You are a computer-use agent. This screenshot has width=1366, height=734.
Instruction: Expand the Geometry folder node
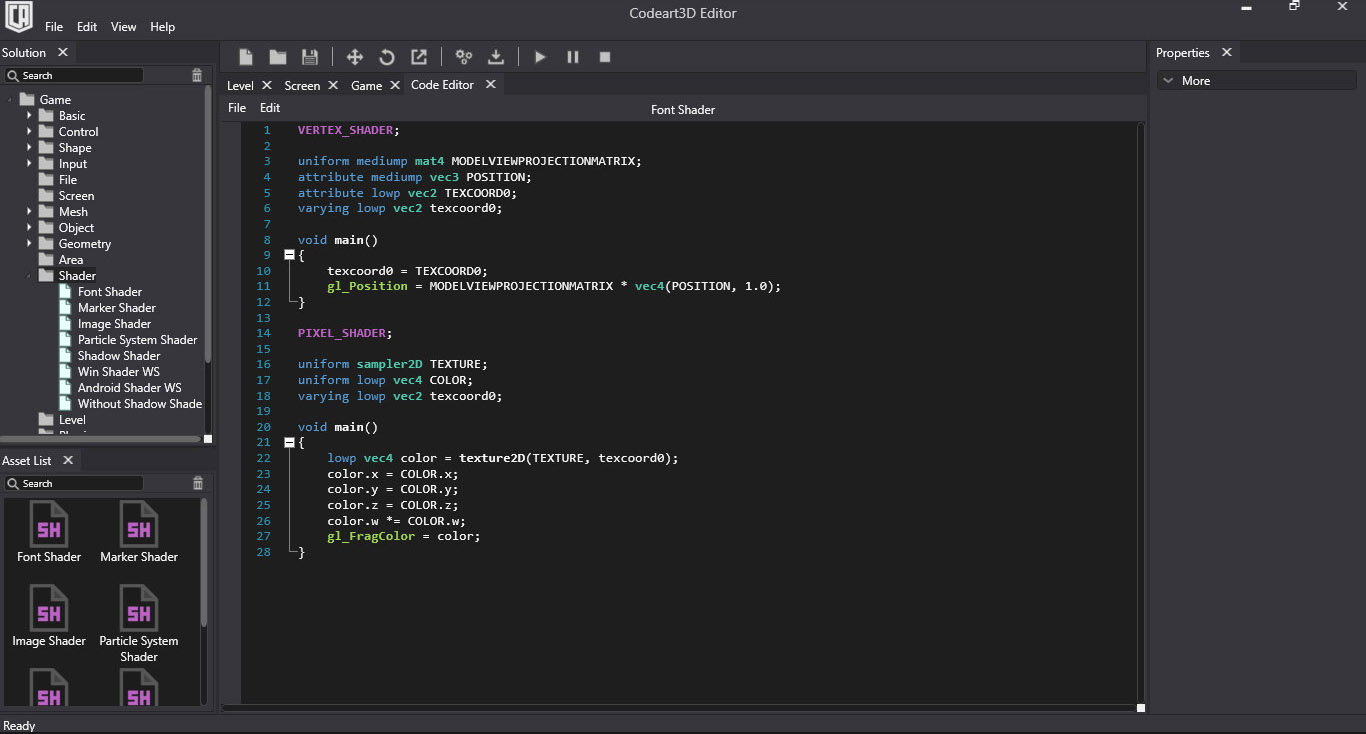(x=30, y=244)
